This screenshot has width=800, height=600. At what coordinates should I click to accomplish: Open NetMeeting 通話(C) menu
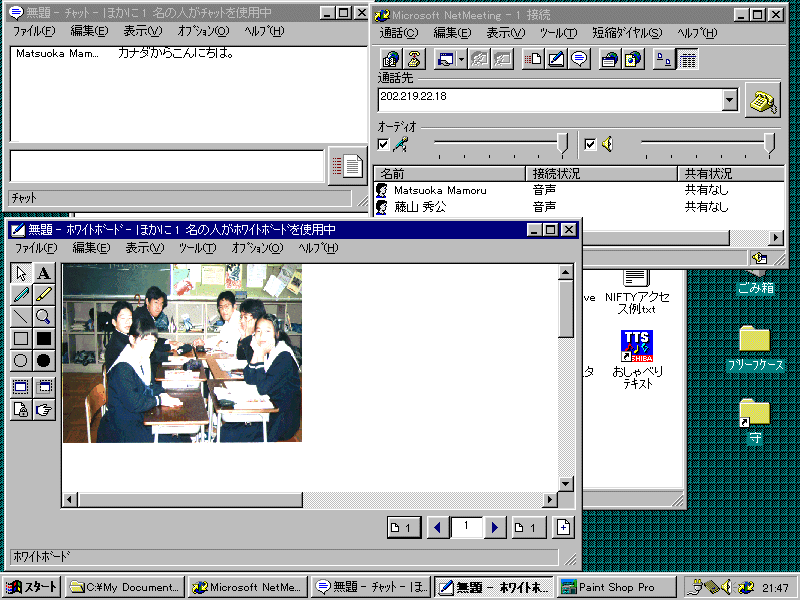coord(398,33)
